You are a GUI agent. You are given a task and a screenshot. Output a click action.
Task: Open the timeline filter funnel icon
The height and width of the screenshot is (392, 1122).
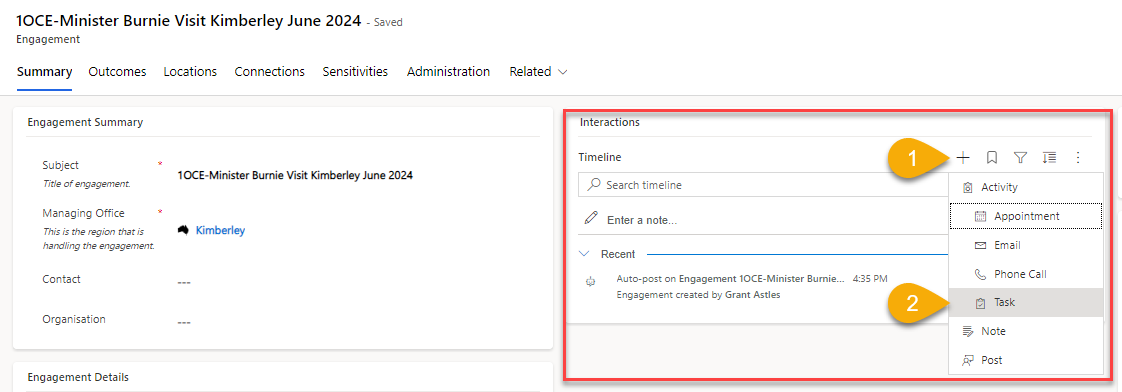coord(1020,157)
